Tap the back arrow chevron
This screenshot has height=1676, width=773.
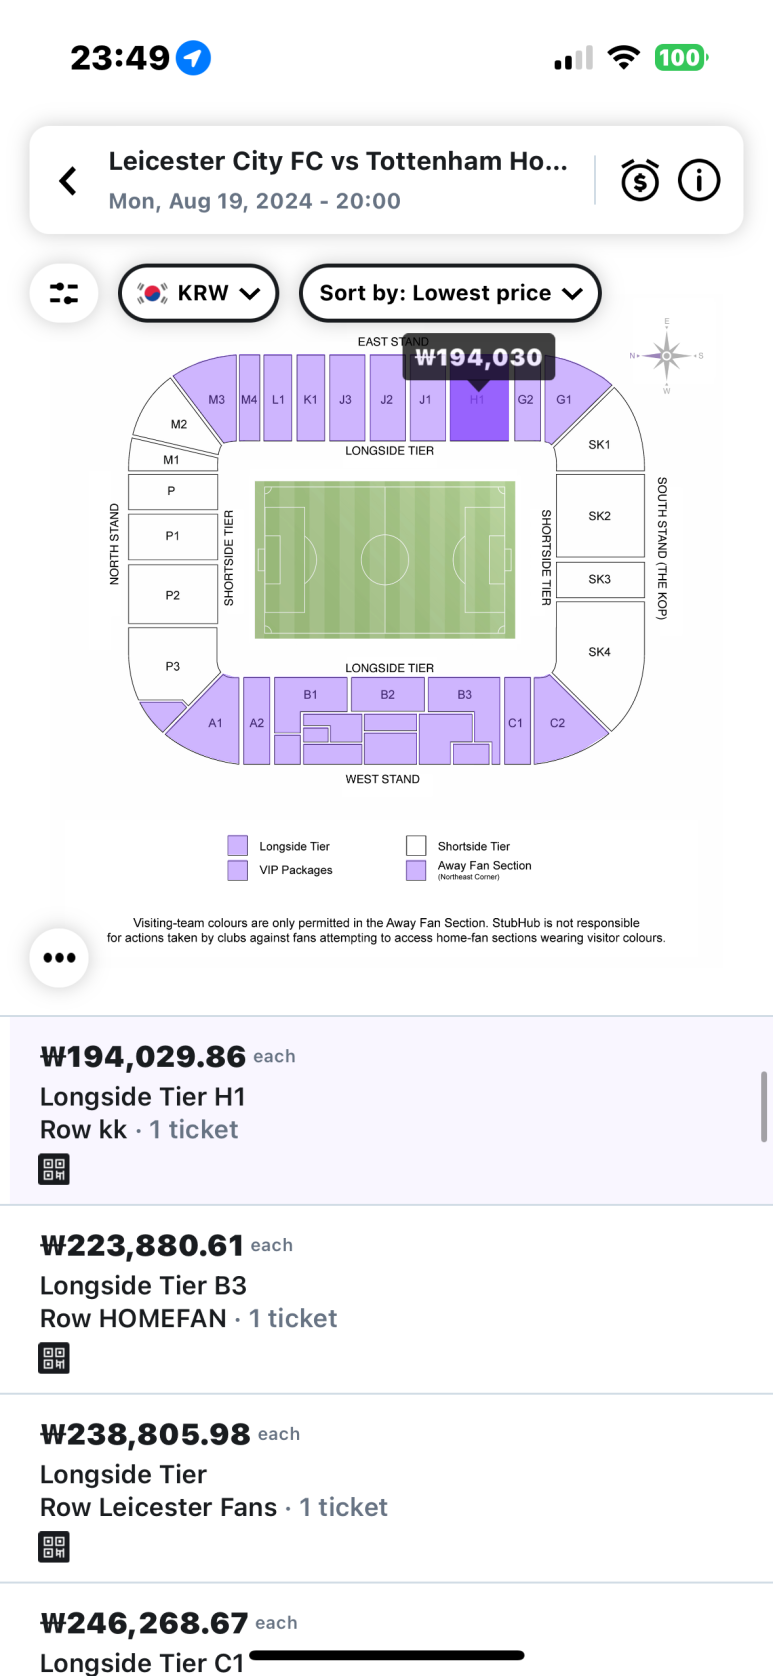68,181
